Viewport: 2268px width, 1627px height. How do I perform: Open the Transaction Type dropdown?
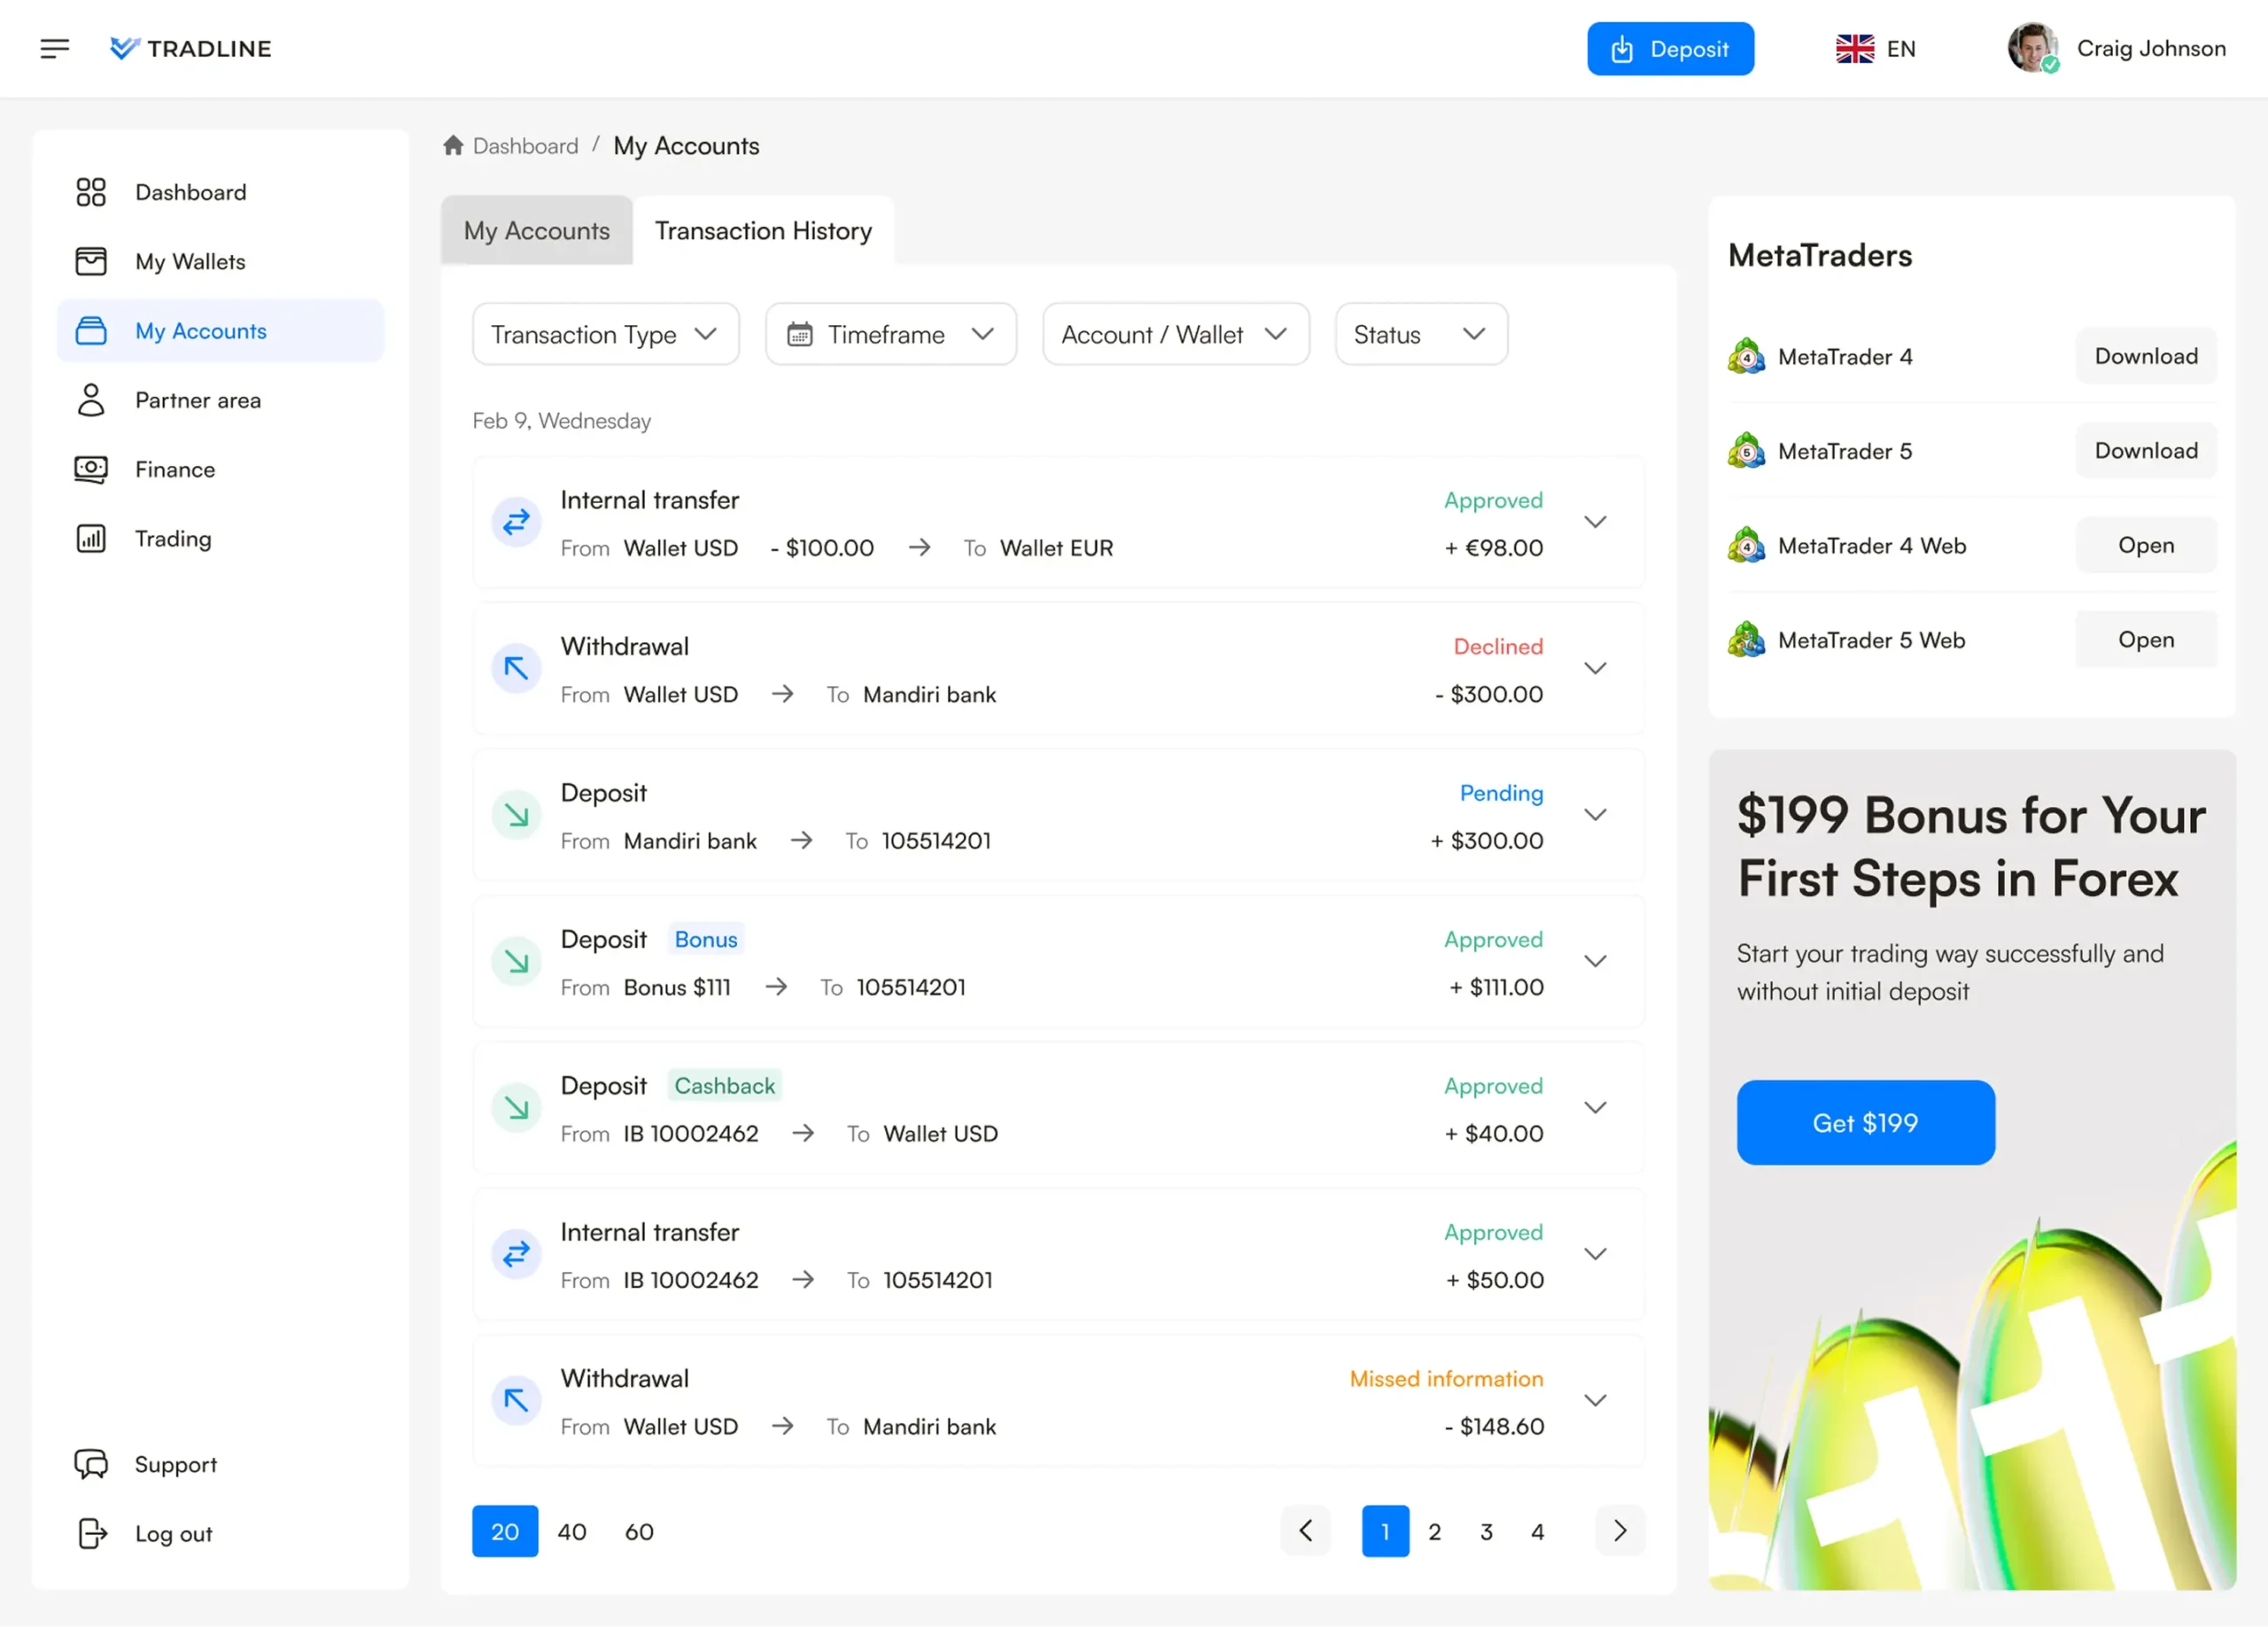pyautogui.click(x=605, y=334)
